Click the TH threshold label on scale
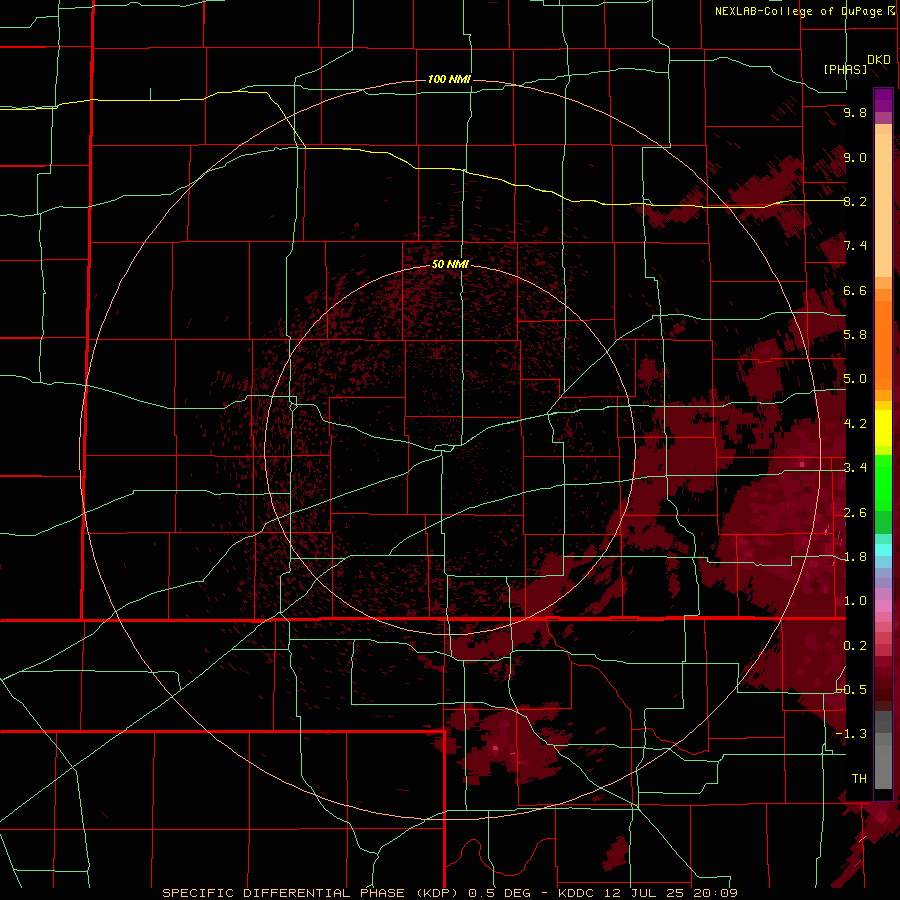This screenshot has height=900, width=900. coord(859,779)
